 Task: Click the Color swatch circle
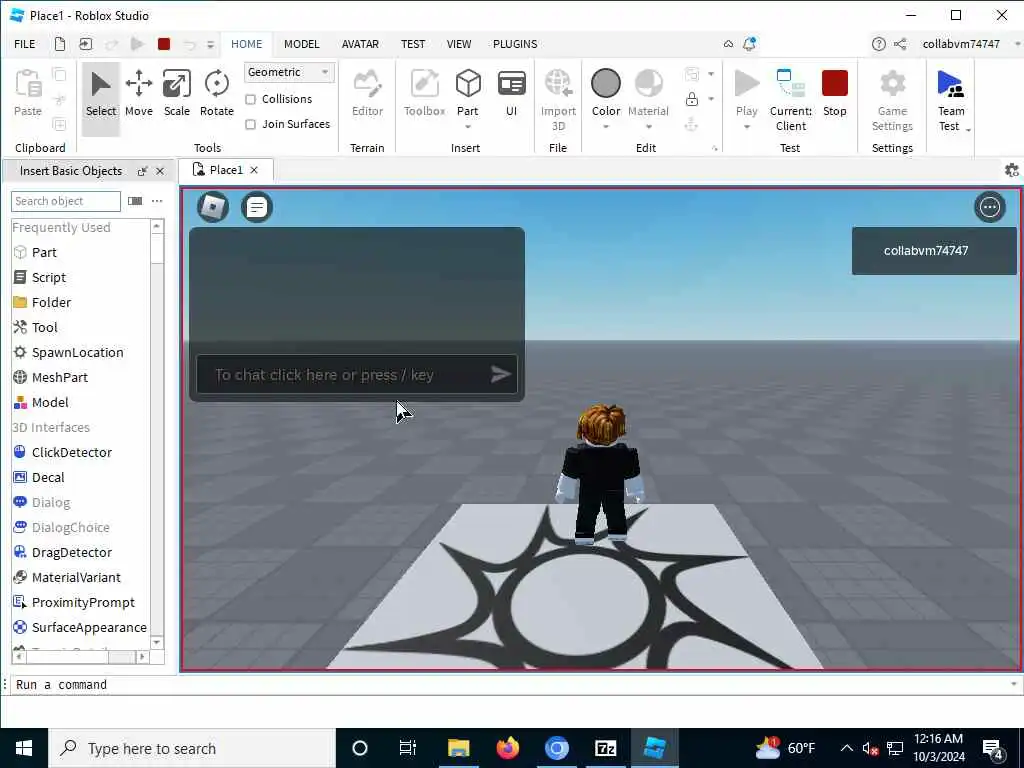click(605, 84)
